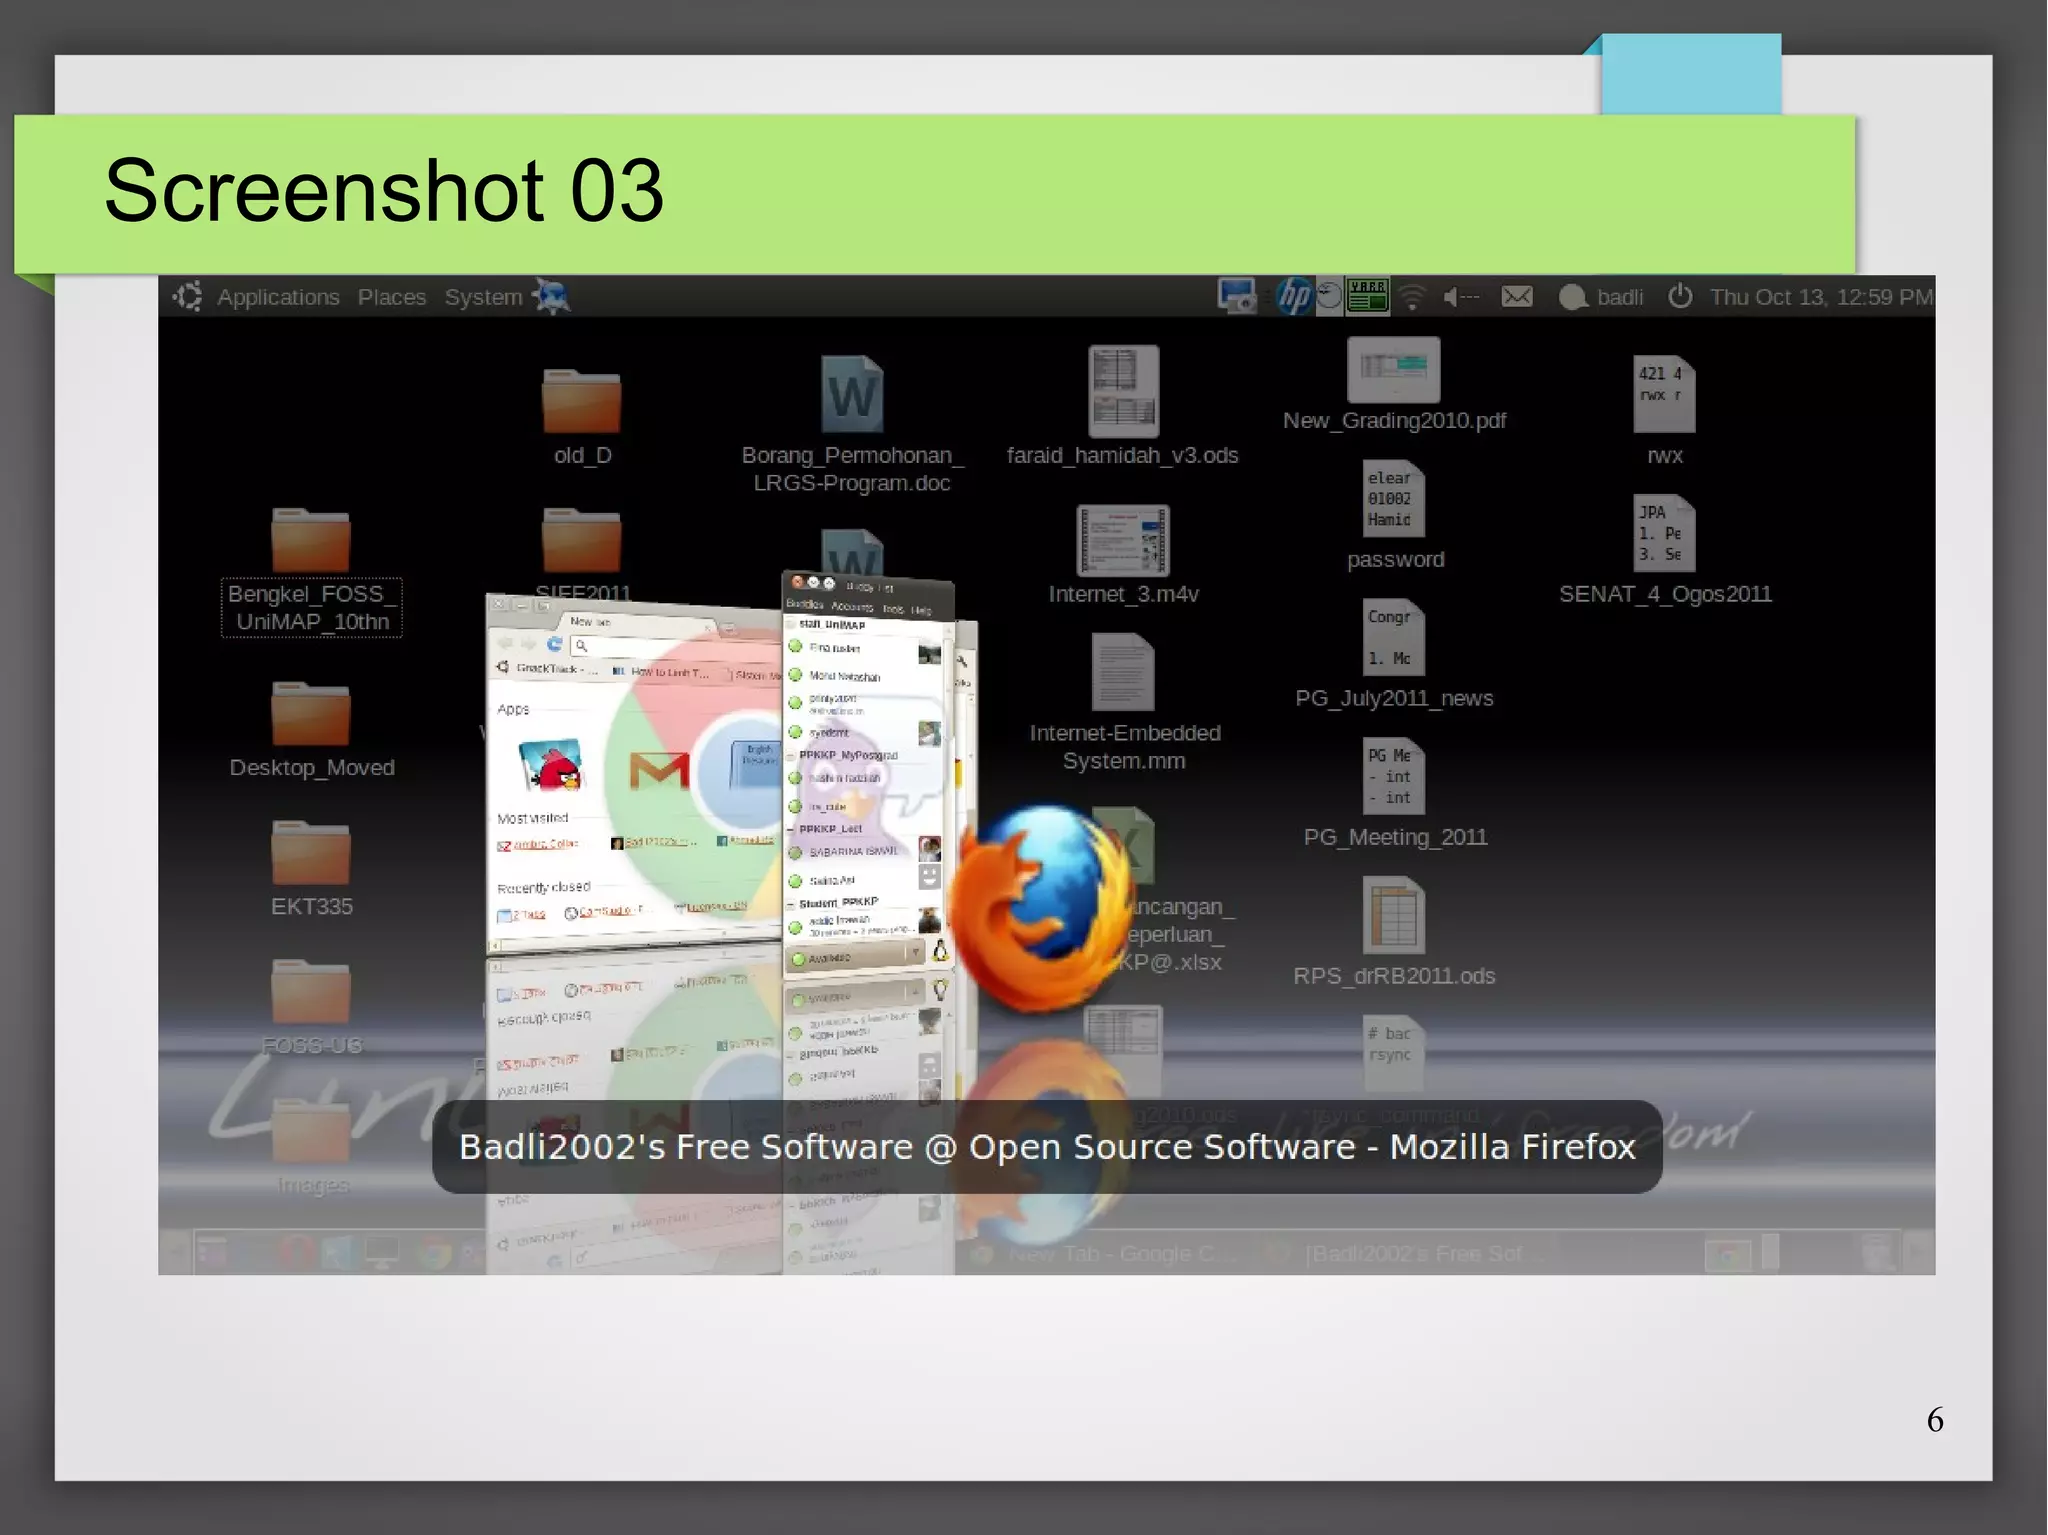Screen dimensions: 2048x1535
Task: Click Chrome reload button
Action: 554,644
